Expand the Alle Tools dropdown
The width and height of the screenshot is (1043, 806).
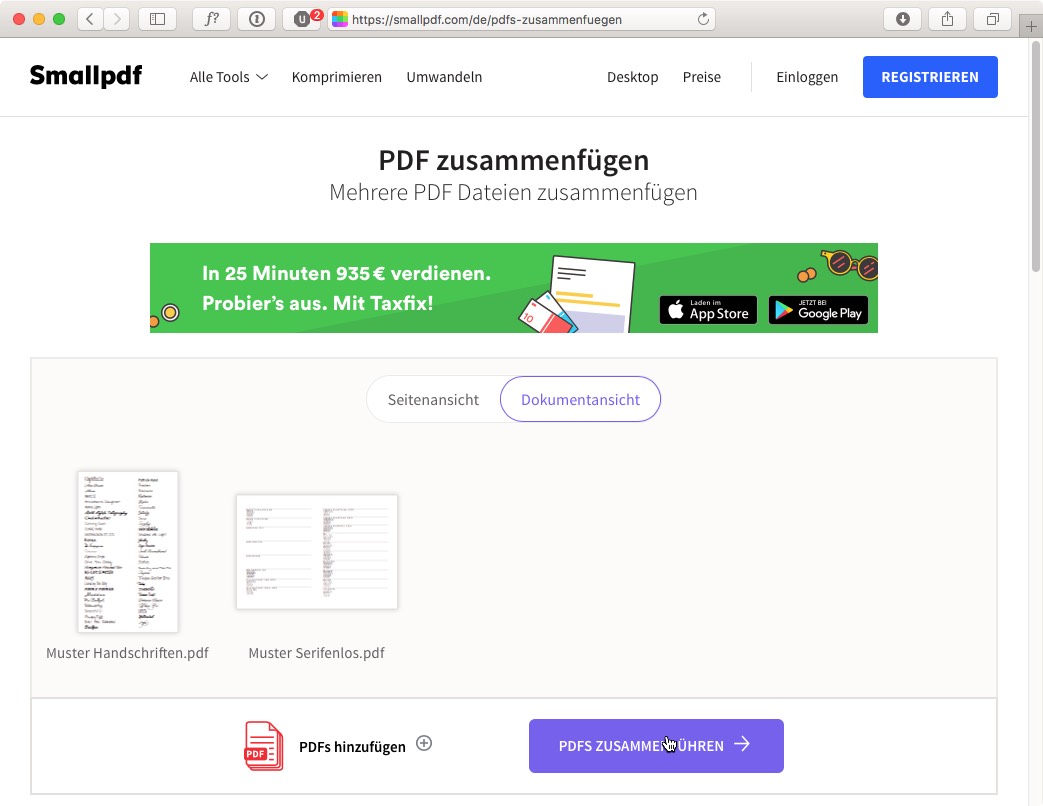point(228,77)
